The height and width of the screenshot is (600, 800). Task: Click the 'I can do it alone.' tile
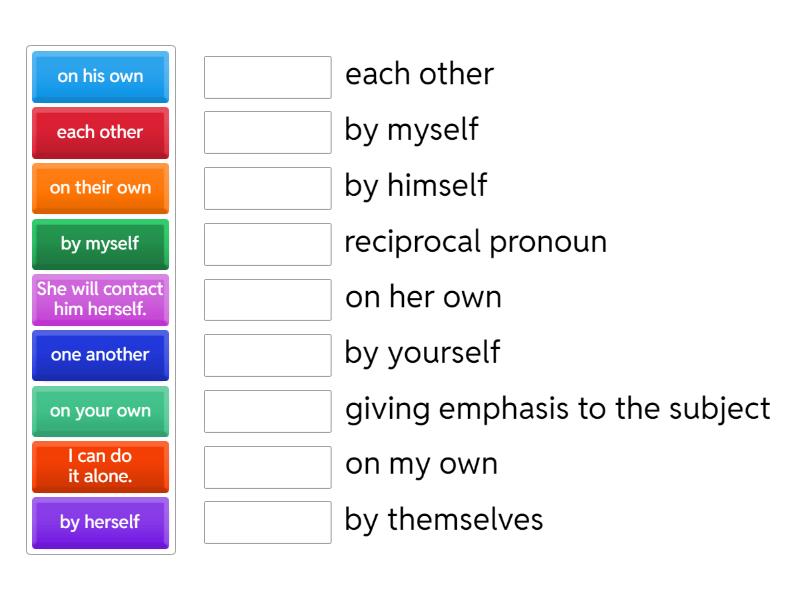coord(100,467)
